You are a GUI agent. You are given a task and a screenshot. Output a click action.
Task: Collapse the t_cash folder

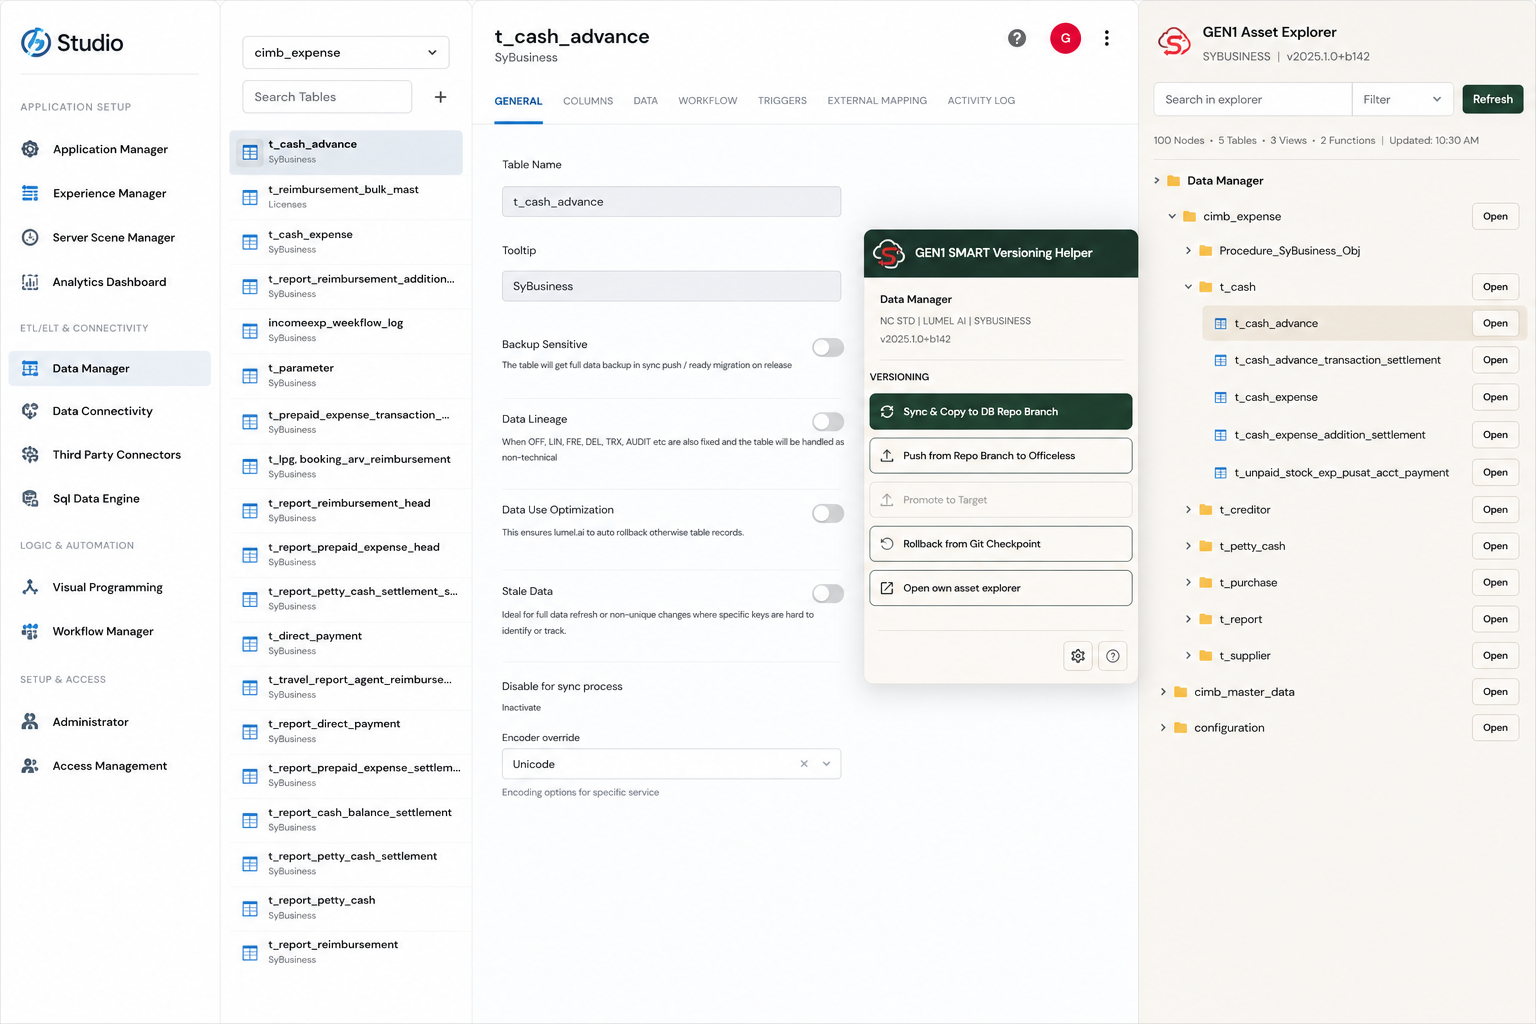tap(1188, 287)
